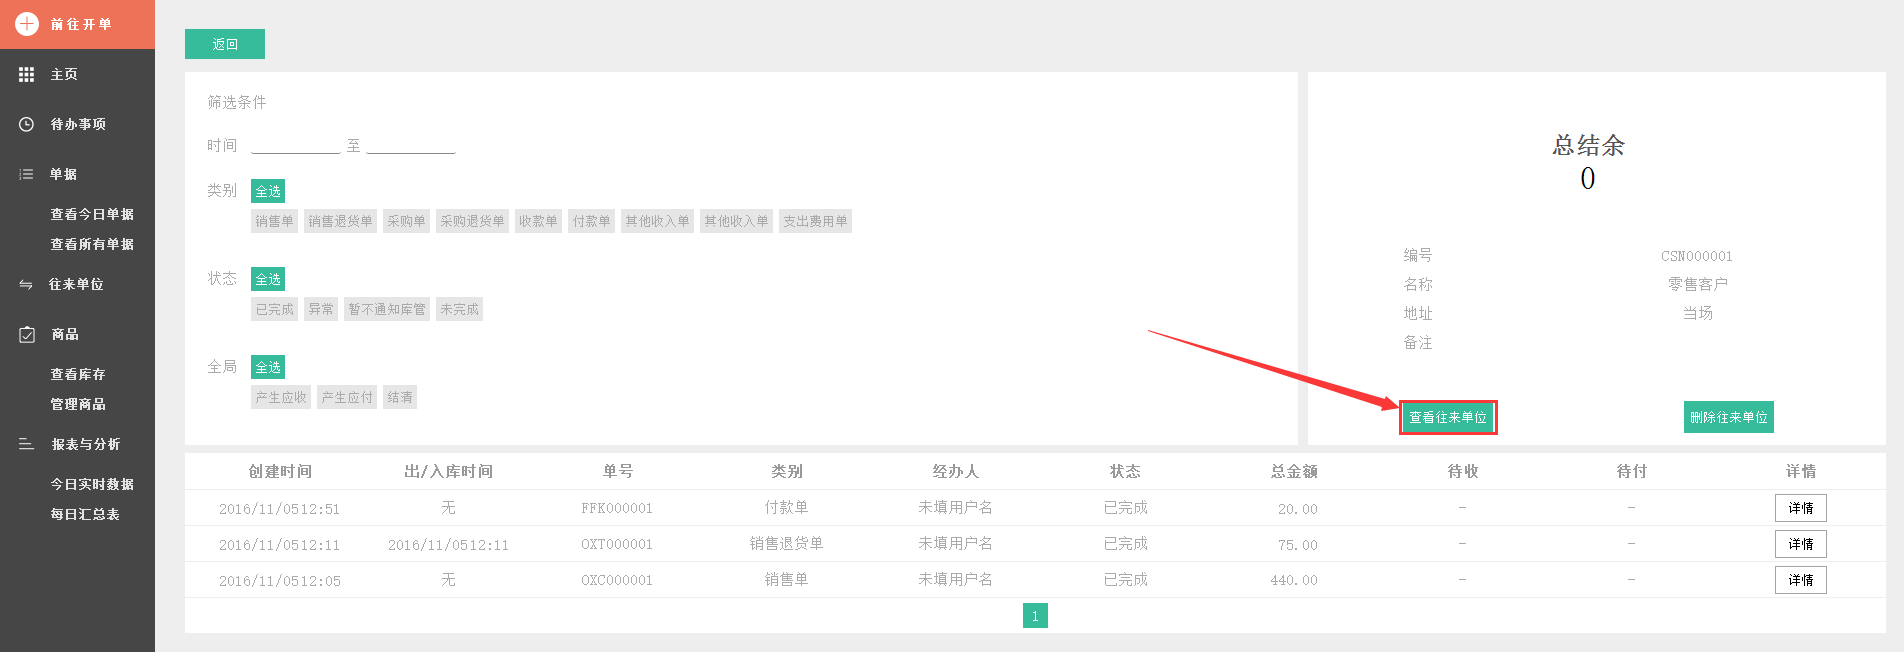Go to 每日汇总表 report
The height and width of the screenshot is (652, 1904).
coord(85,514)
